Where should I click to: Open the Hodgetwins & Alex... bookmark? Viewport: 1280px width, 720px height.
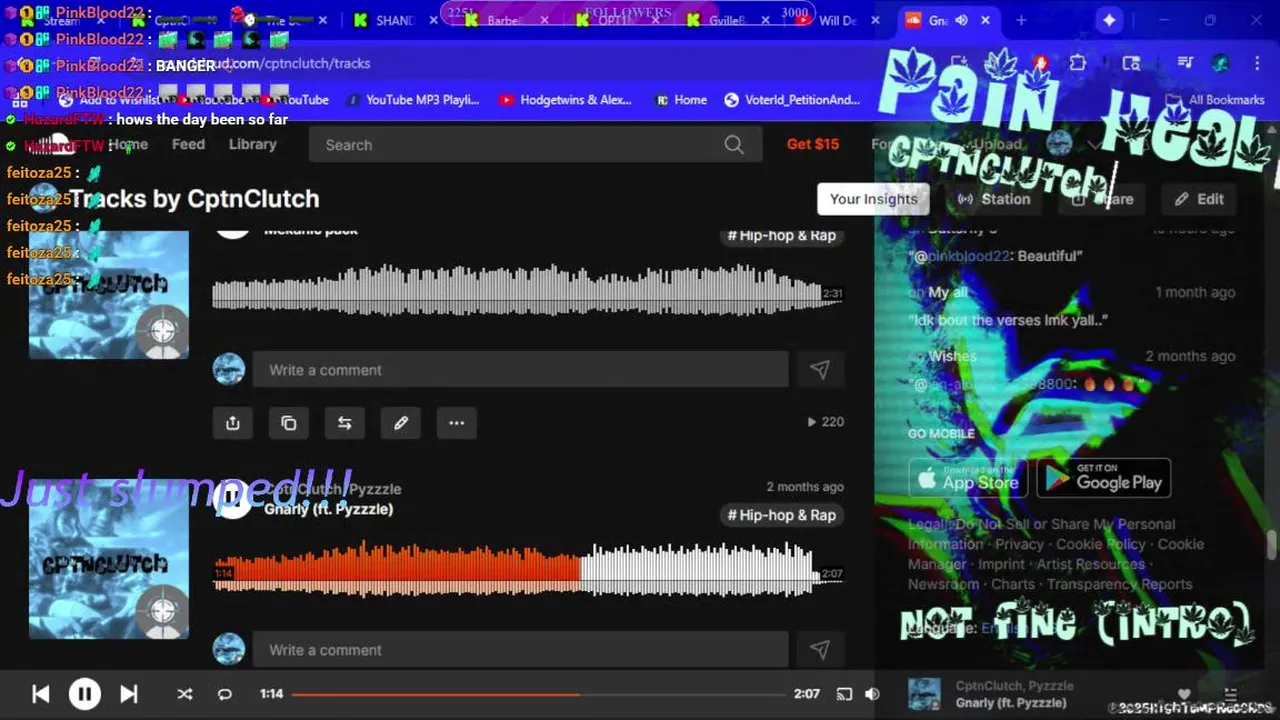point(565,100)
